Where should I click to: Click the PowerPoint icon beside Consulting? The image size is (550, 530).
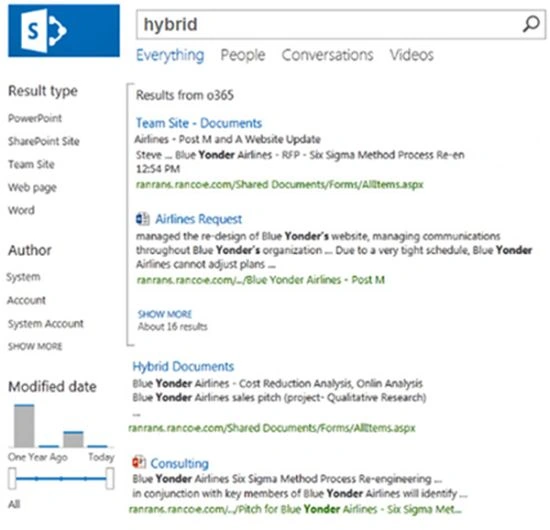pos(139,462)
